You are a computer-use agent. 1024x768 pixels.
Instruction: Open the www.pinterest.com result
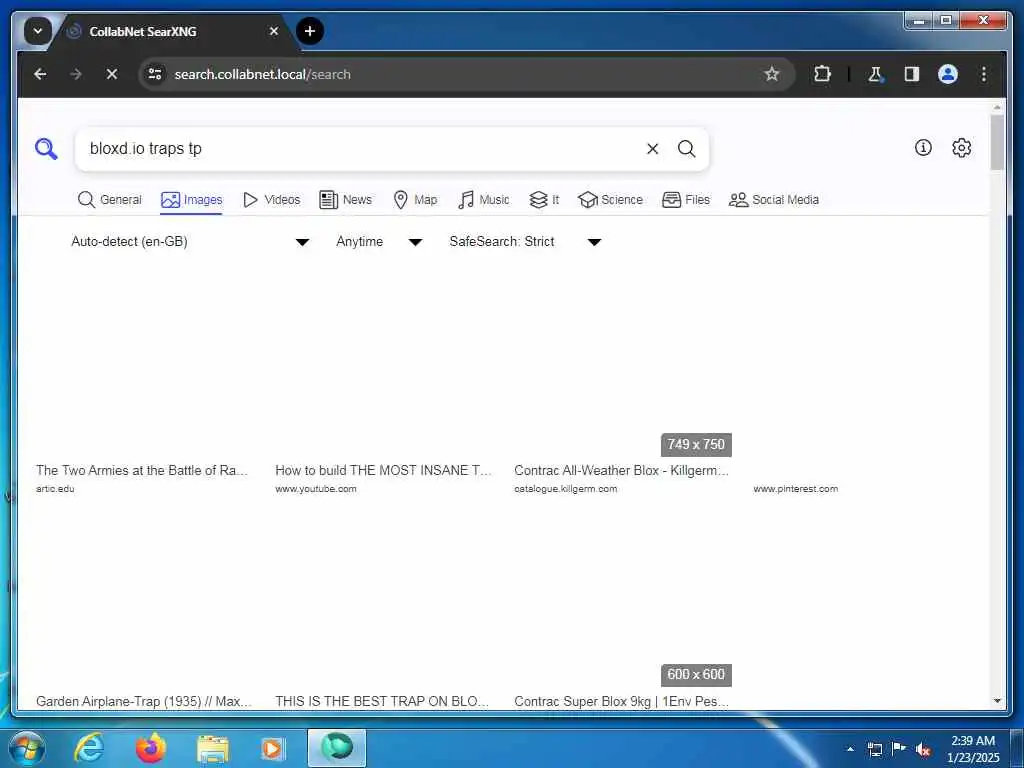[795, 488]
